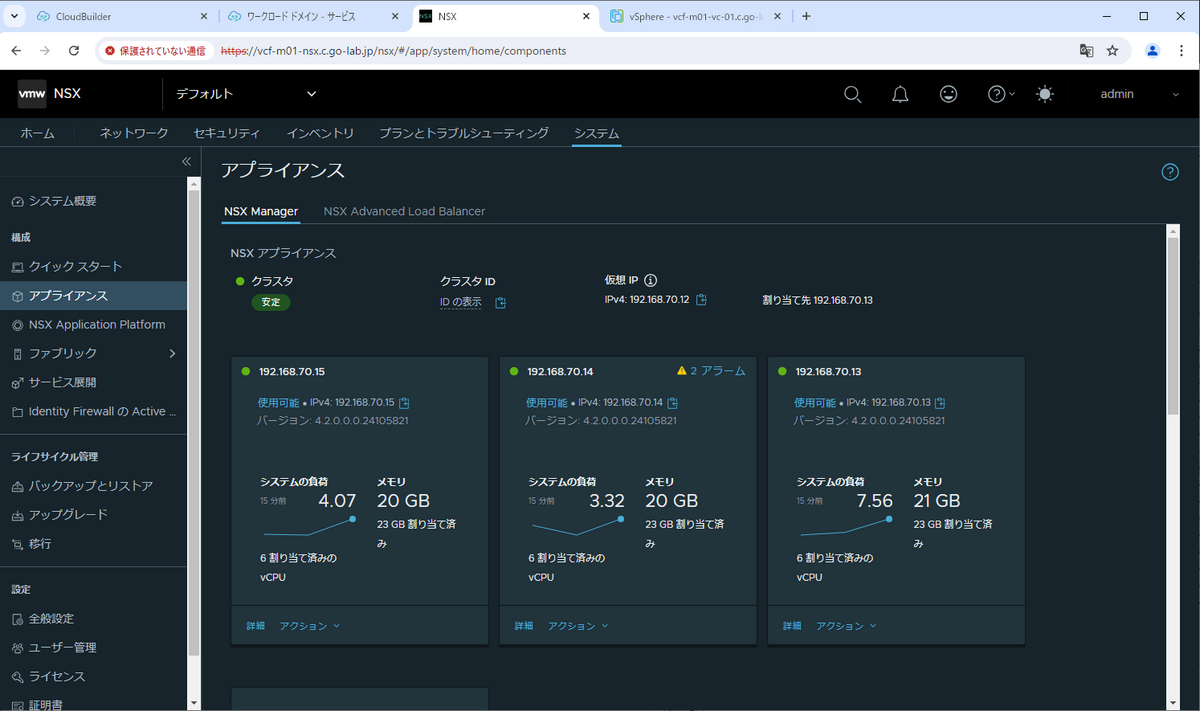This screenshot has height=711, width=1200.
Task: Open the admin user dropdown
Action: tap(1140, 94)
